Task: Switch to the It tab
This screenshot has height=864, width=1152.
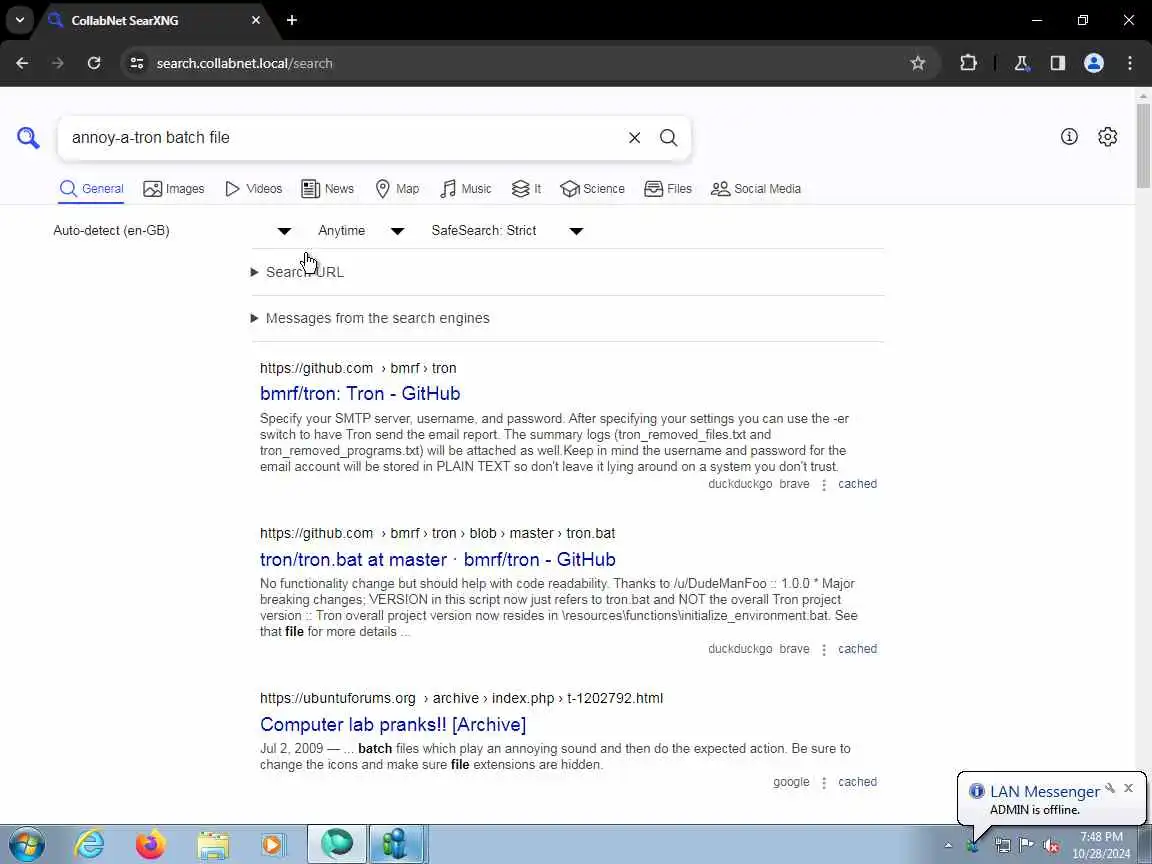Action: (x=527, y=189)
